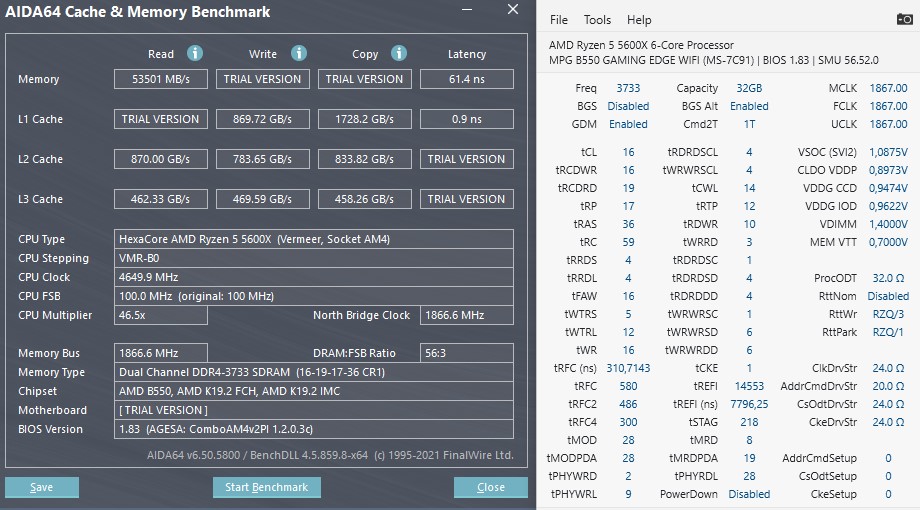Click the L3 Cache Write 469.59 GB/s field
Viewport: 920px width, 510px height.
click(263, 199)
